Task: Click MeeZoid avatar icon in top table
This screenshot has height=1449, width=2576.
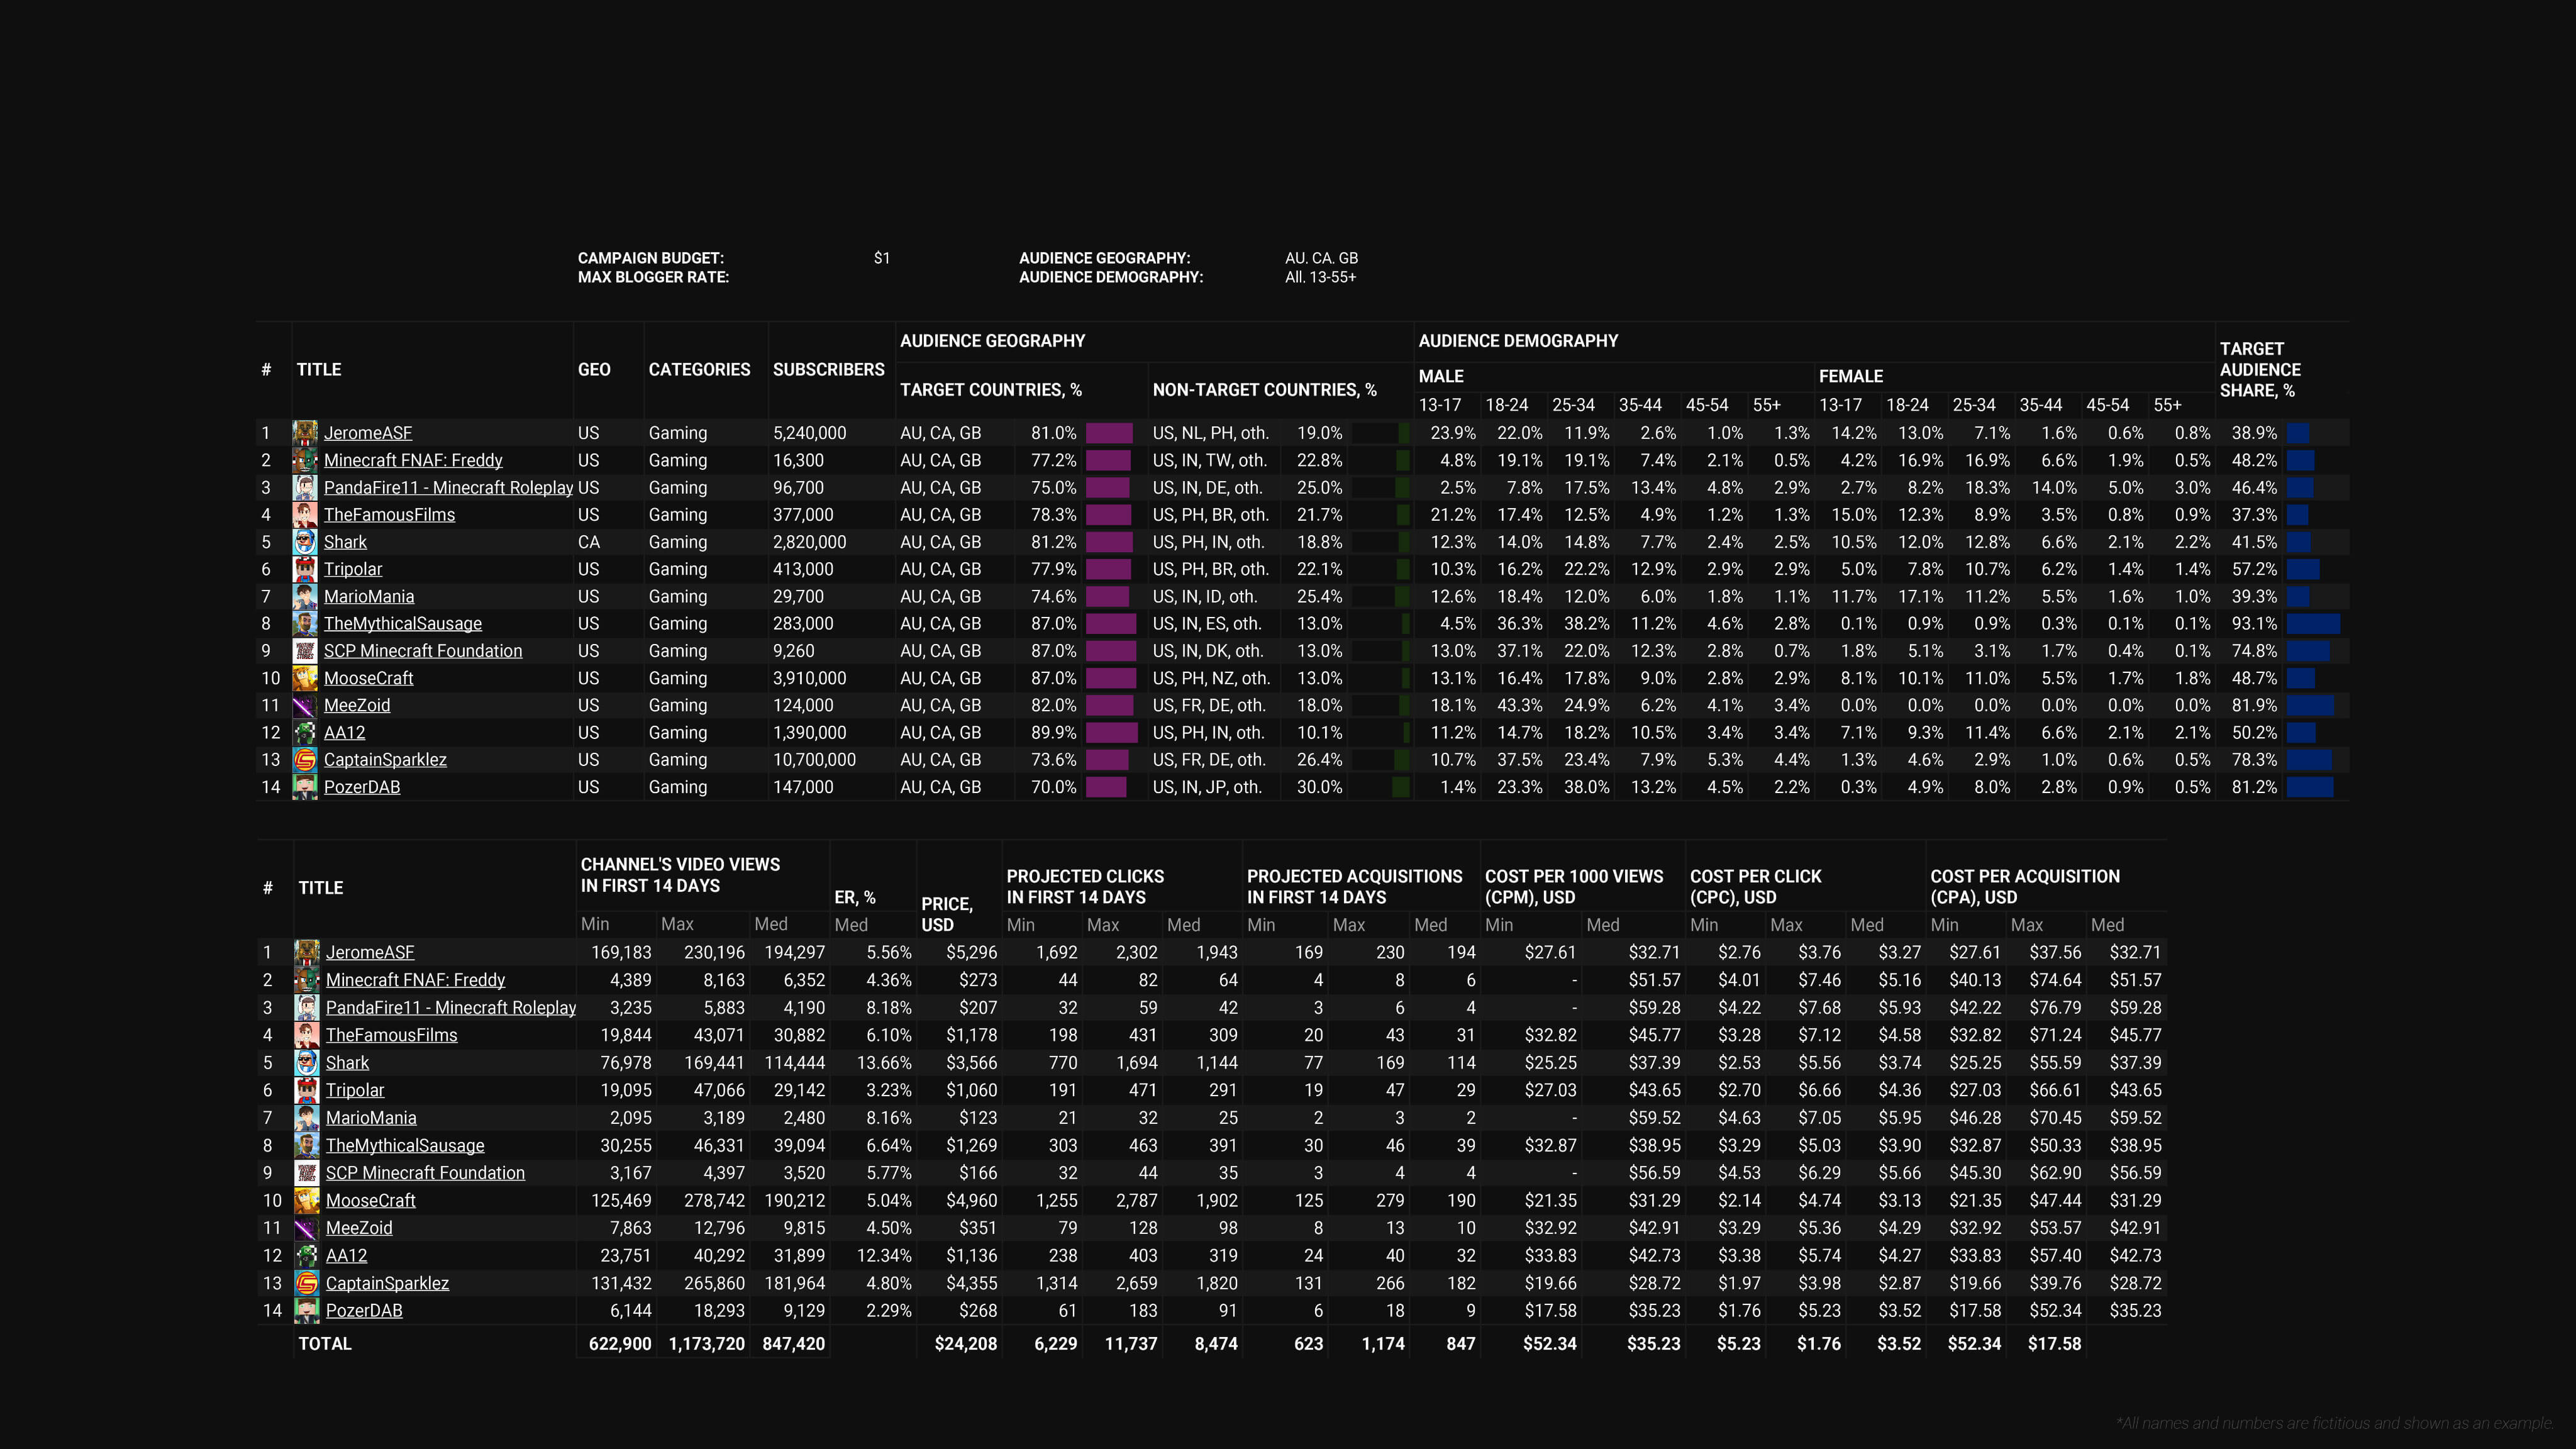Action: (305, 705)
